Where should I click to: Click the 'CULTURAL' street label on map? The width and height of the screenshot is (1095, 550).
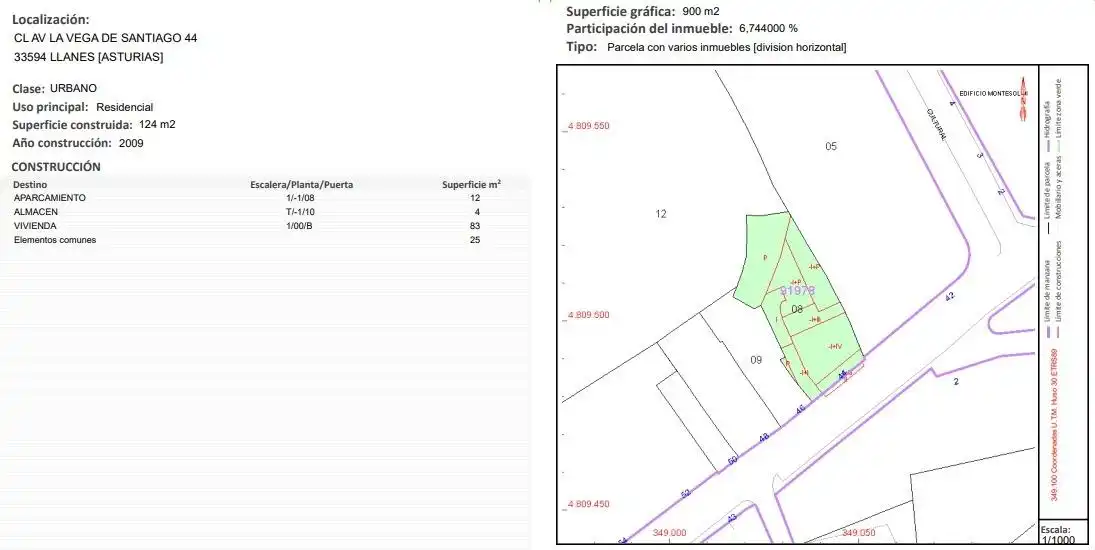[936, 125]
